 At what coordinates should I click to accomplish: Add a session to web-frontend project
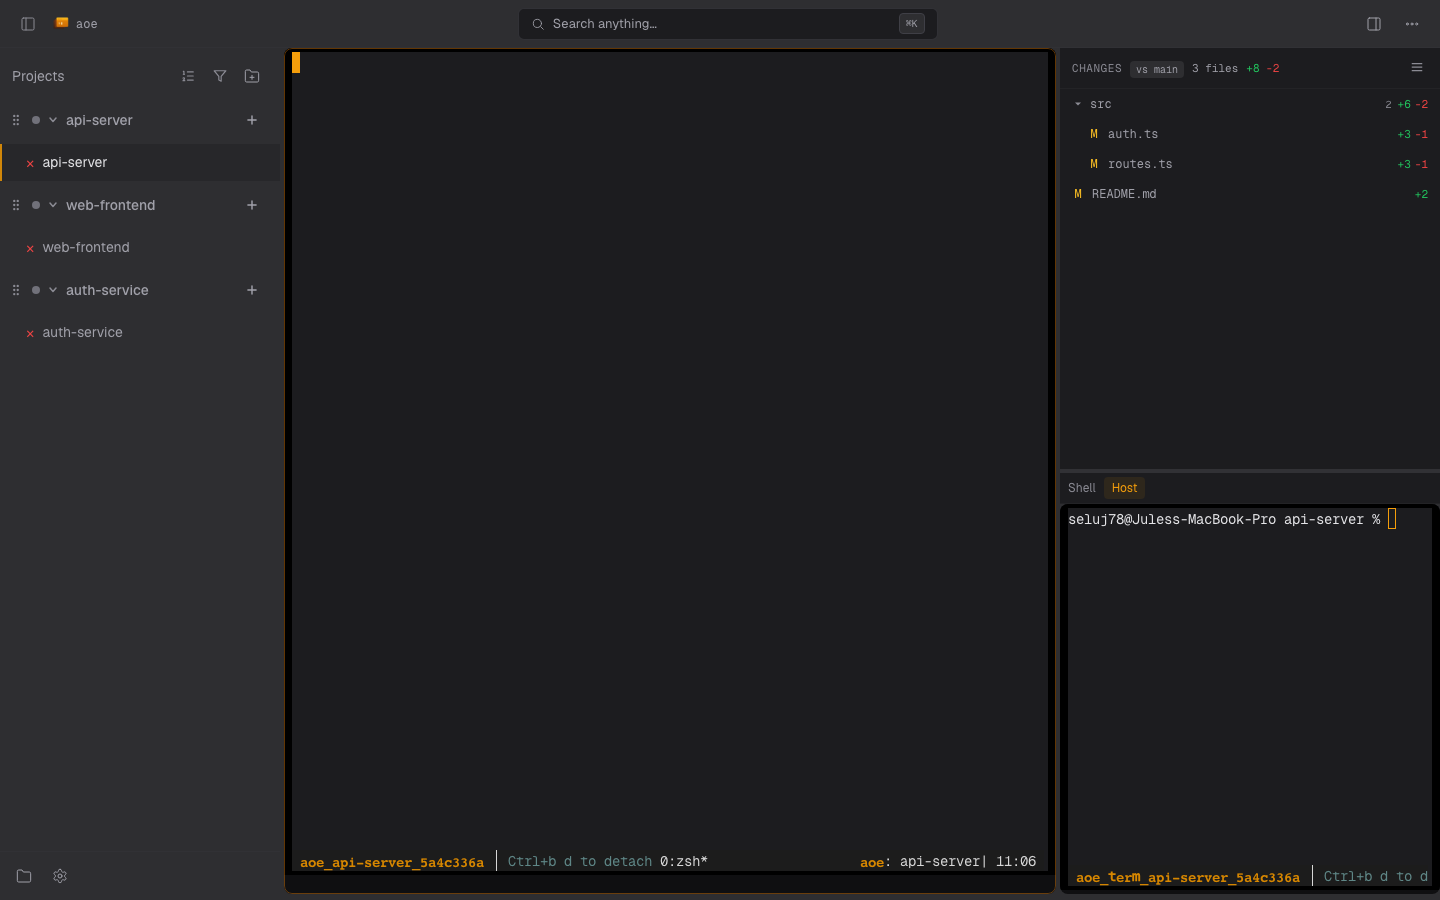coord(252,205)
